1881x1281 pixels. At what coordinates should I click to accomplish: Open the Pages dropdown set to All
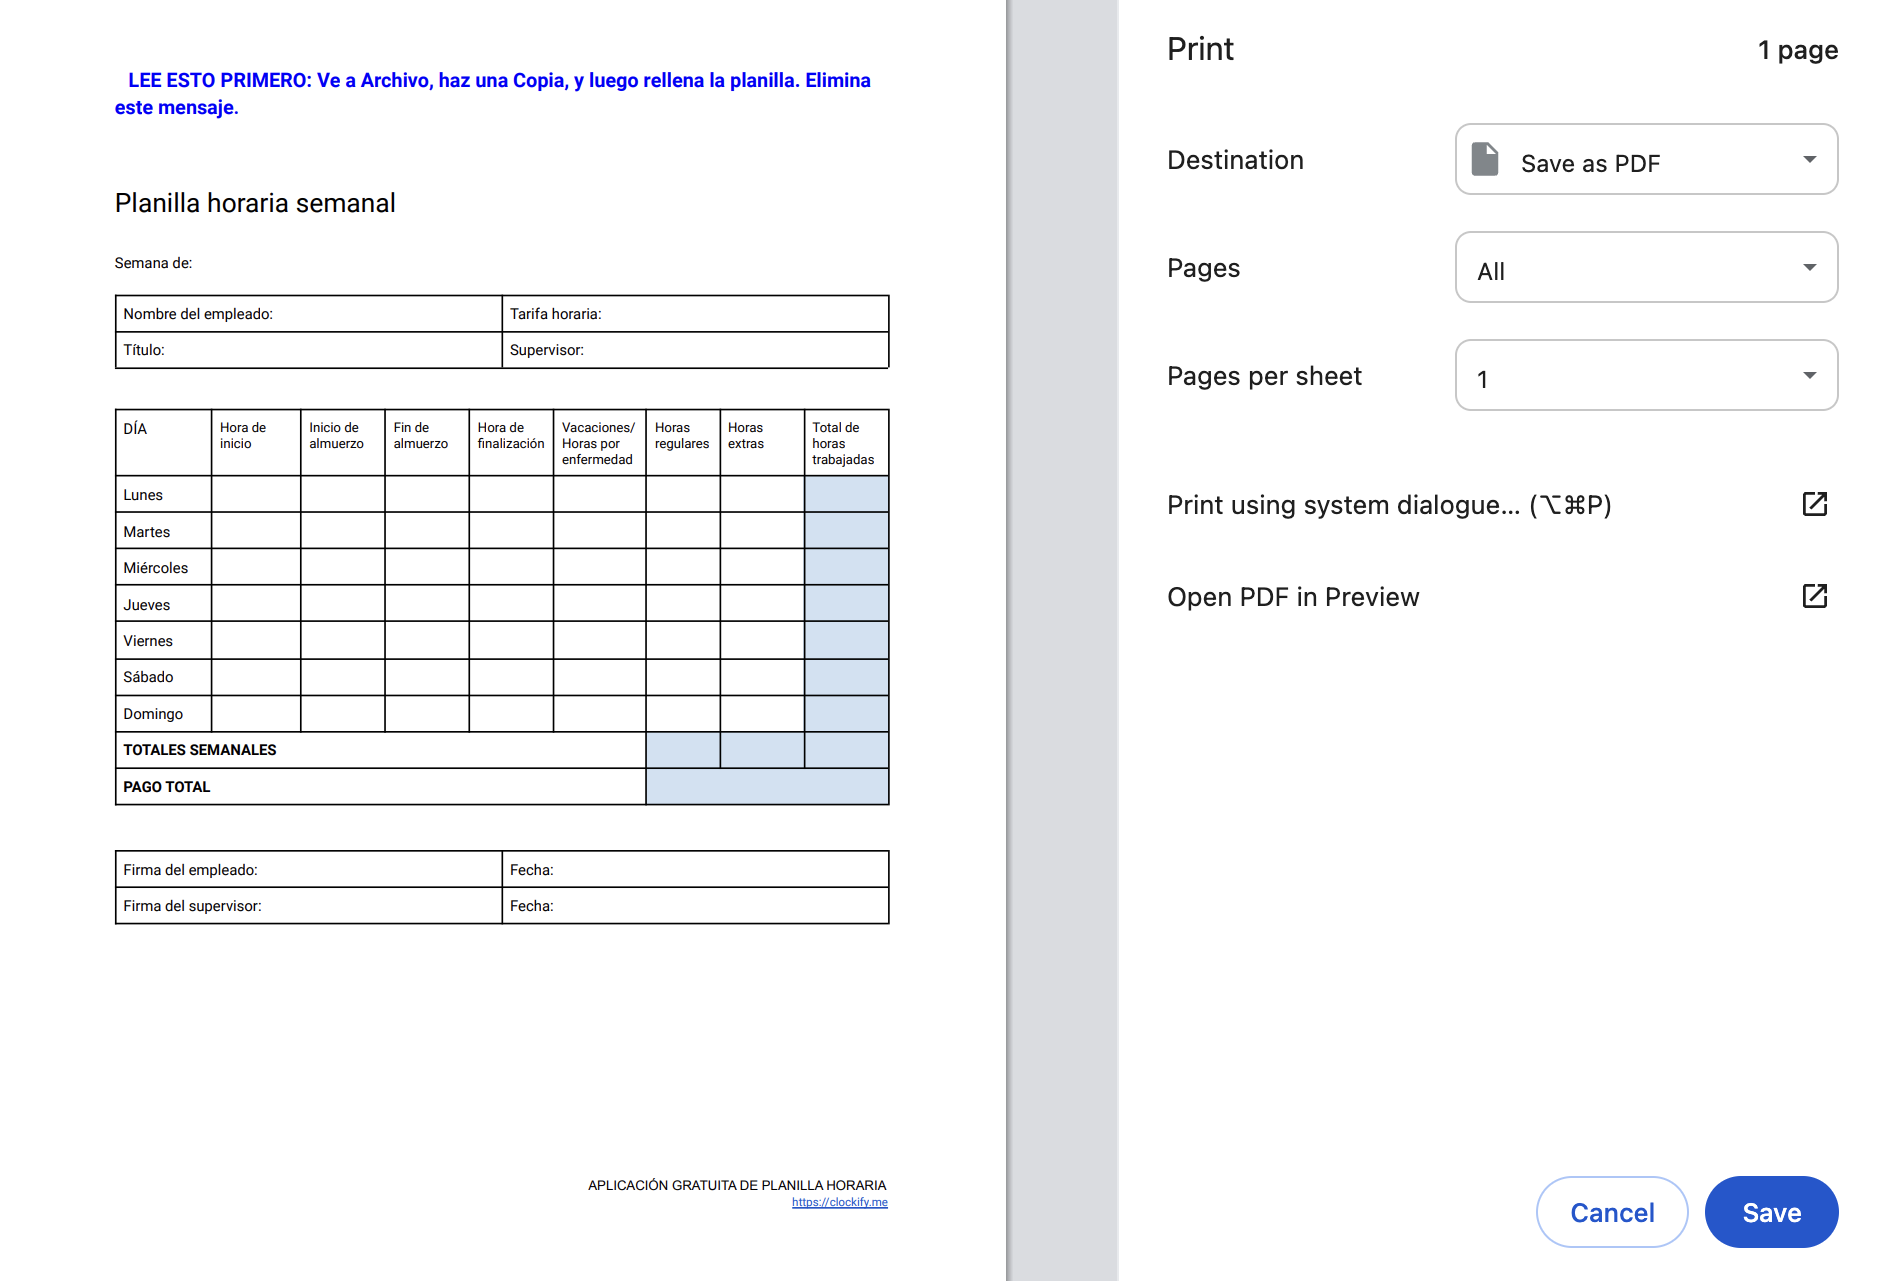pyautogui.click(x=1646, y=268)
